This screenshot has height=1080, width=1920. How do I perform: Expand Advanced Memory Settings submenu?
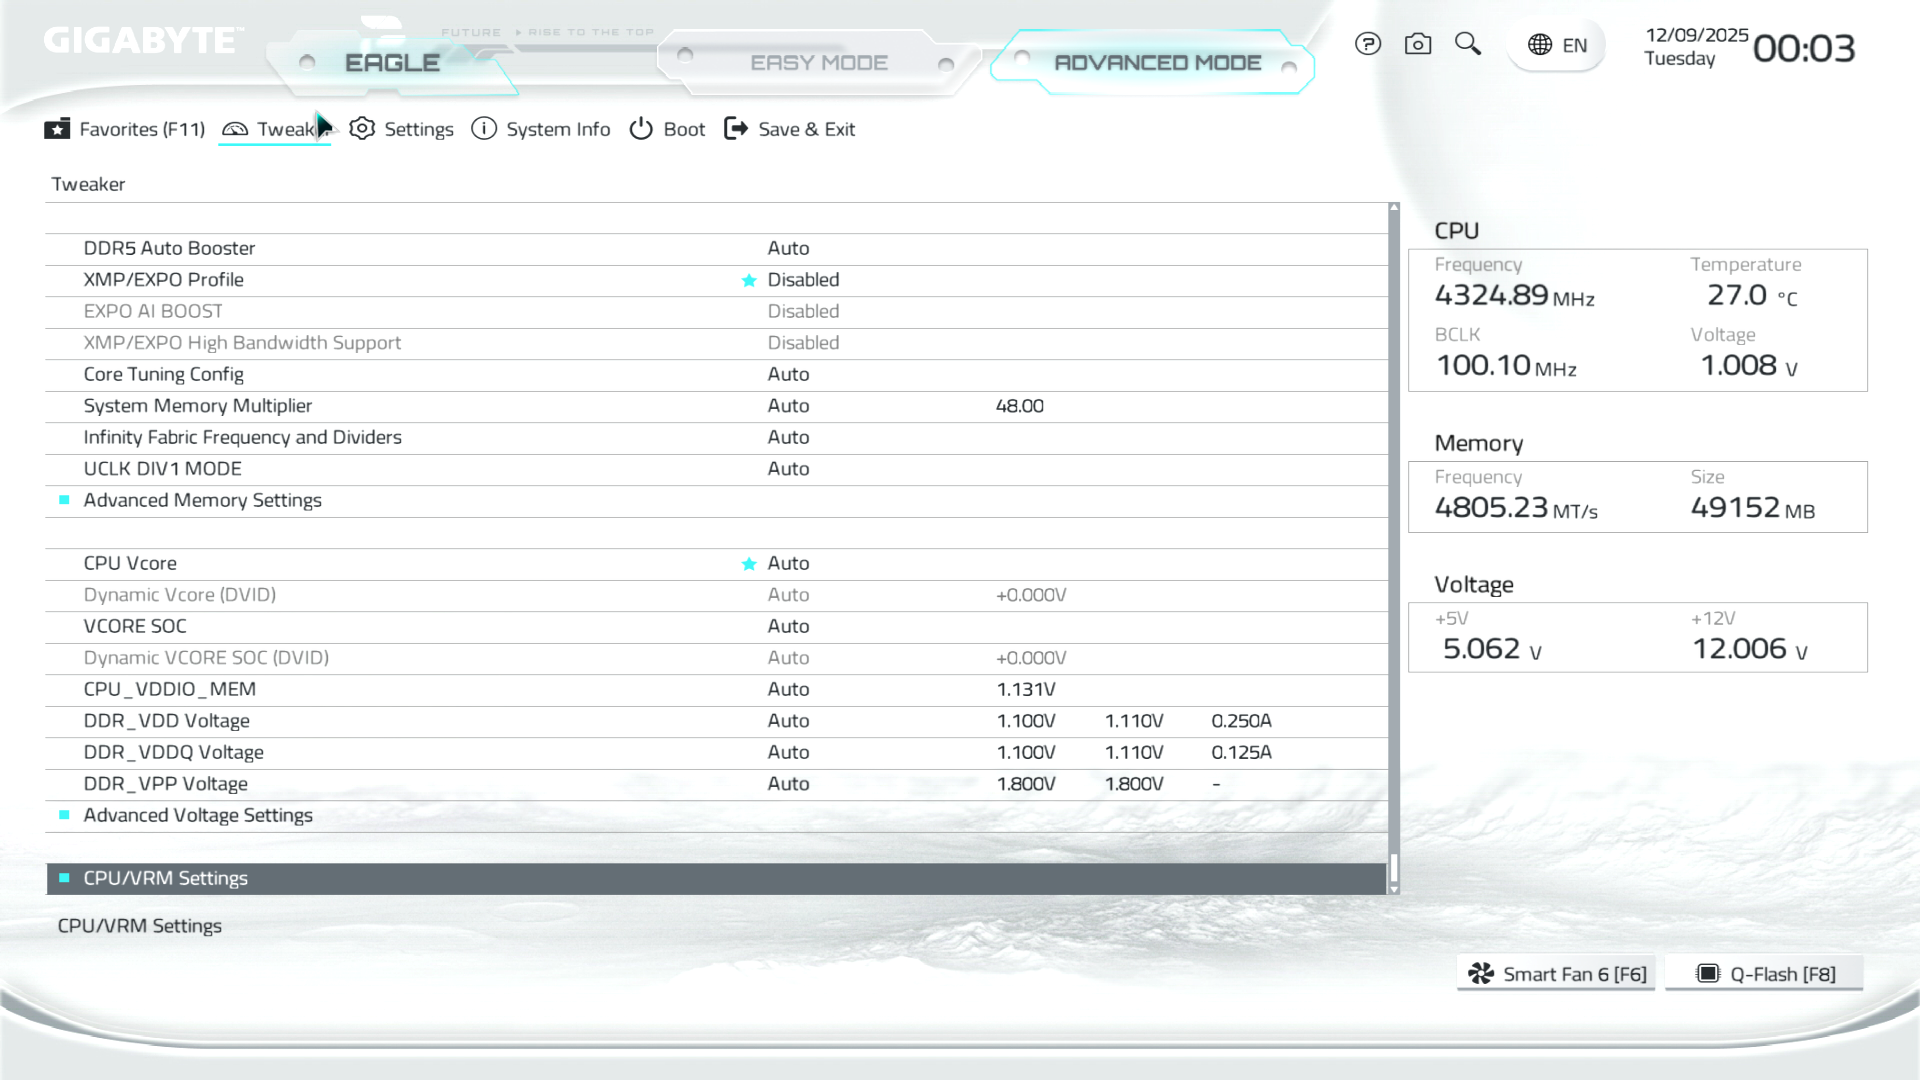pos(202,500)
